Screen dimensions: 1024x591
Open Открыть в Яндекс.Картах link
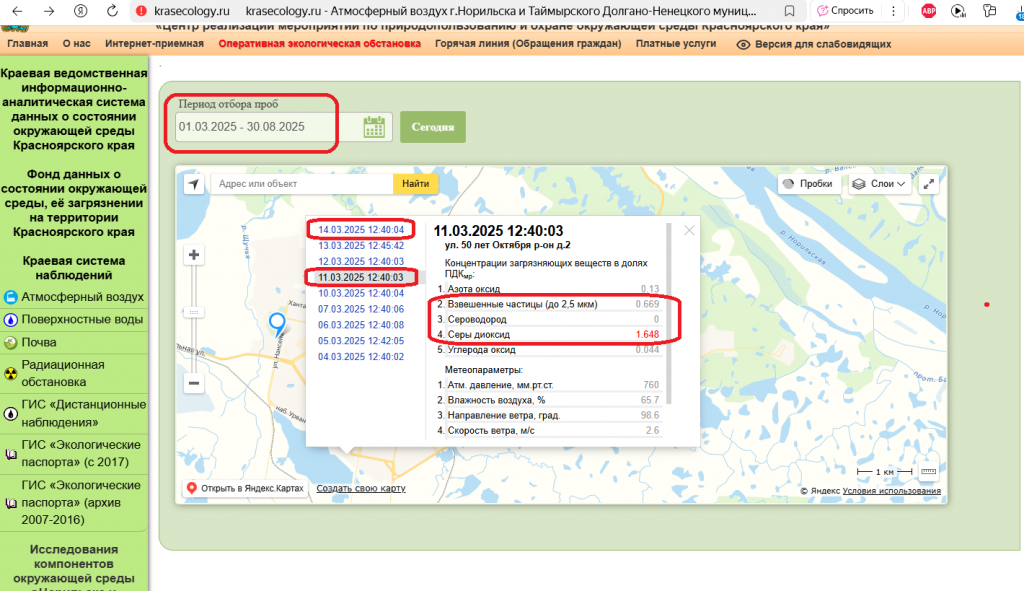246,488
